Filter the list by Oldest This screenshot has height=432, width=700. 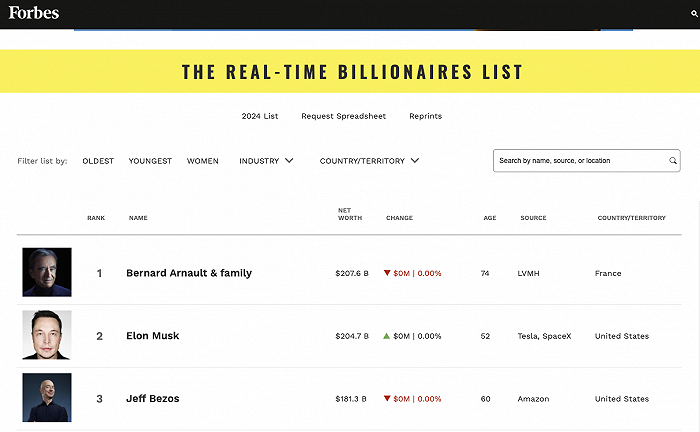[x=98, y=160]
